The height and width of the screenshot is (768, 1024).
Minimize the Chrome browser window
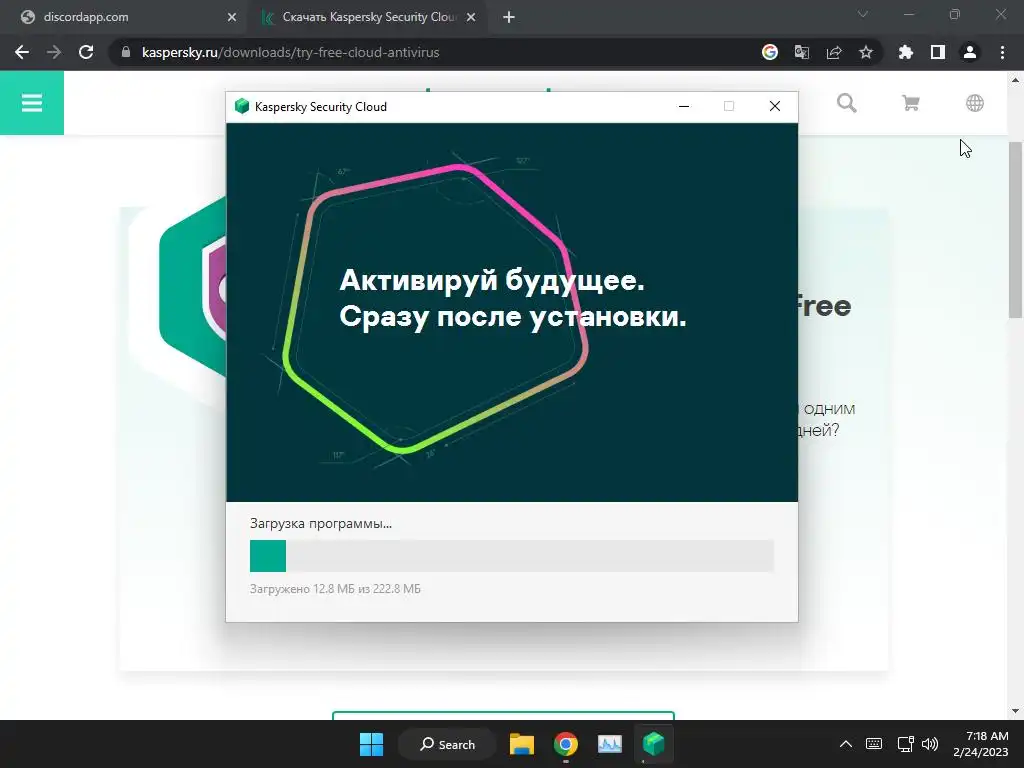coord(908,14)
